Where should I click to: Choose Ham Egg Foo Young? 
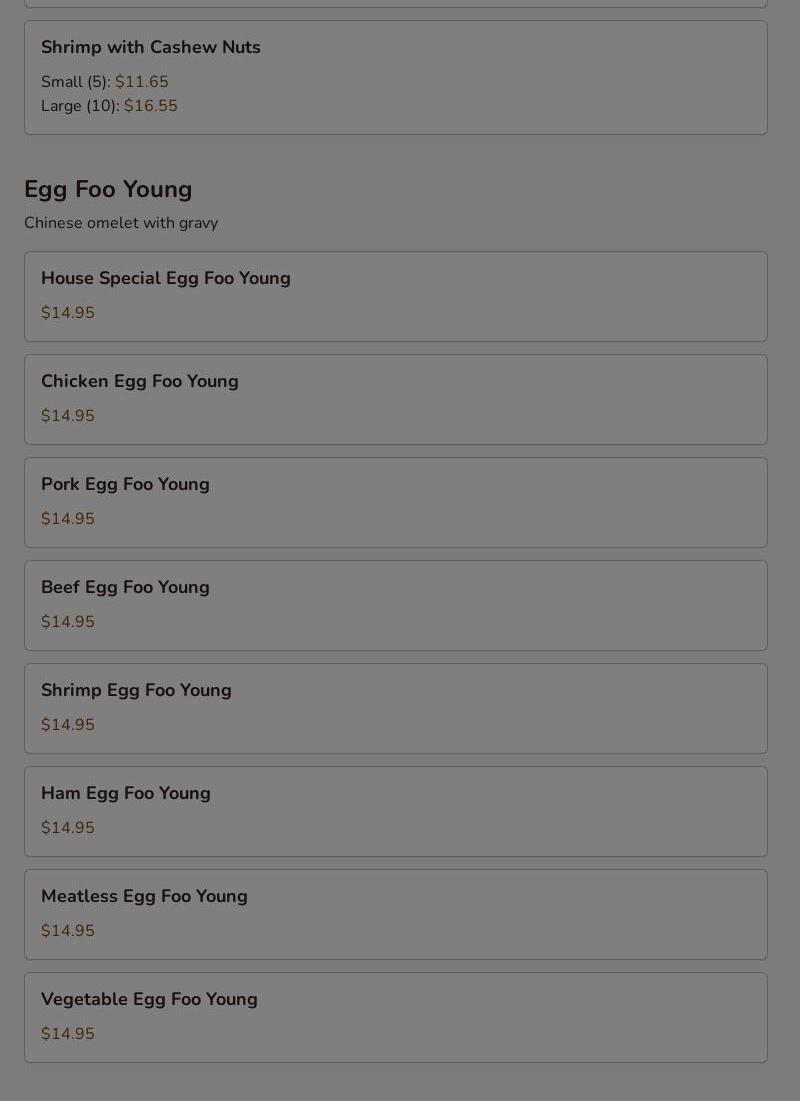pyautogui.click(x=126, y=793)
